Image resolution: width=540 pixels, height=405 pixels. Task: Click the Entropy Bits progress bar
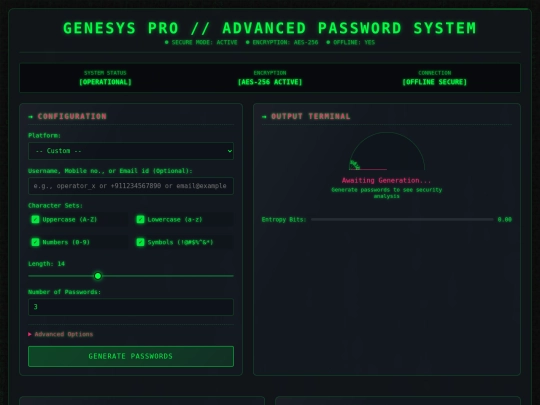[402, 219]
